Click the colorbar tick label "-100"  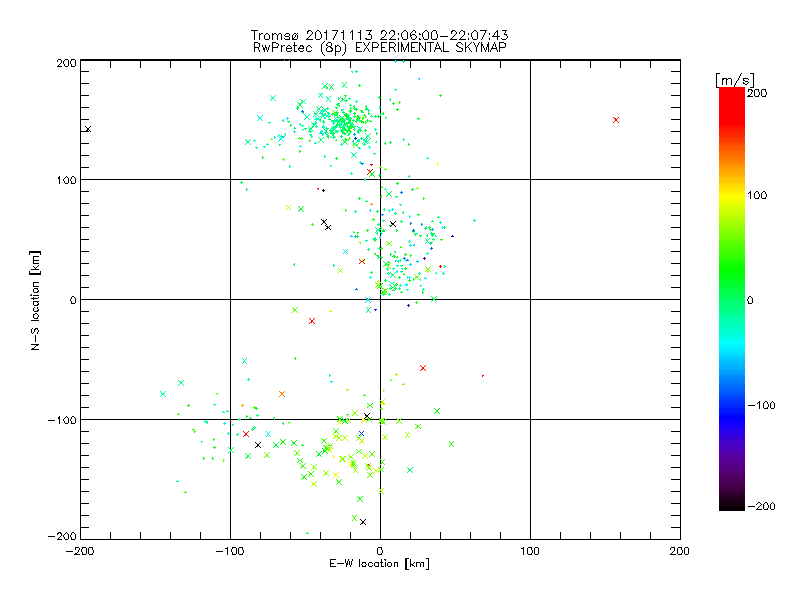(761, 405)
